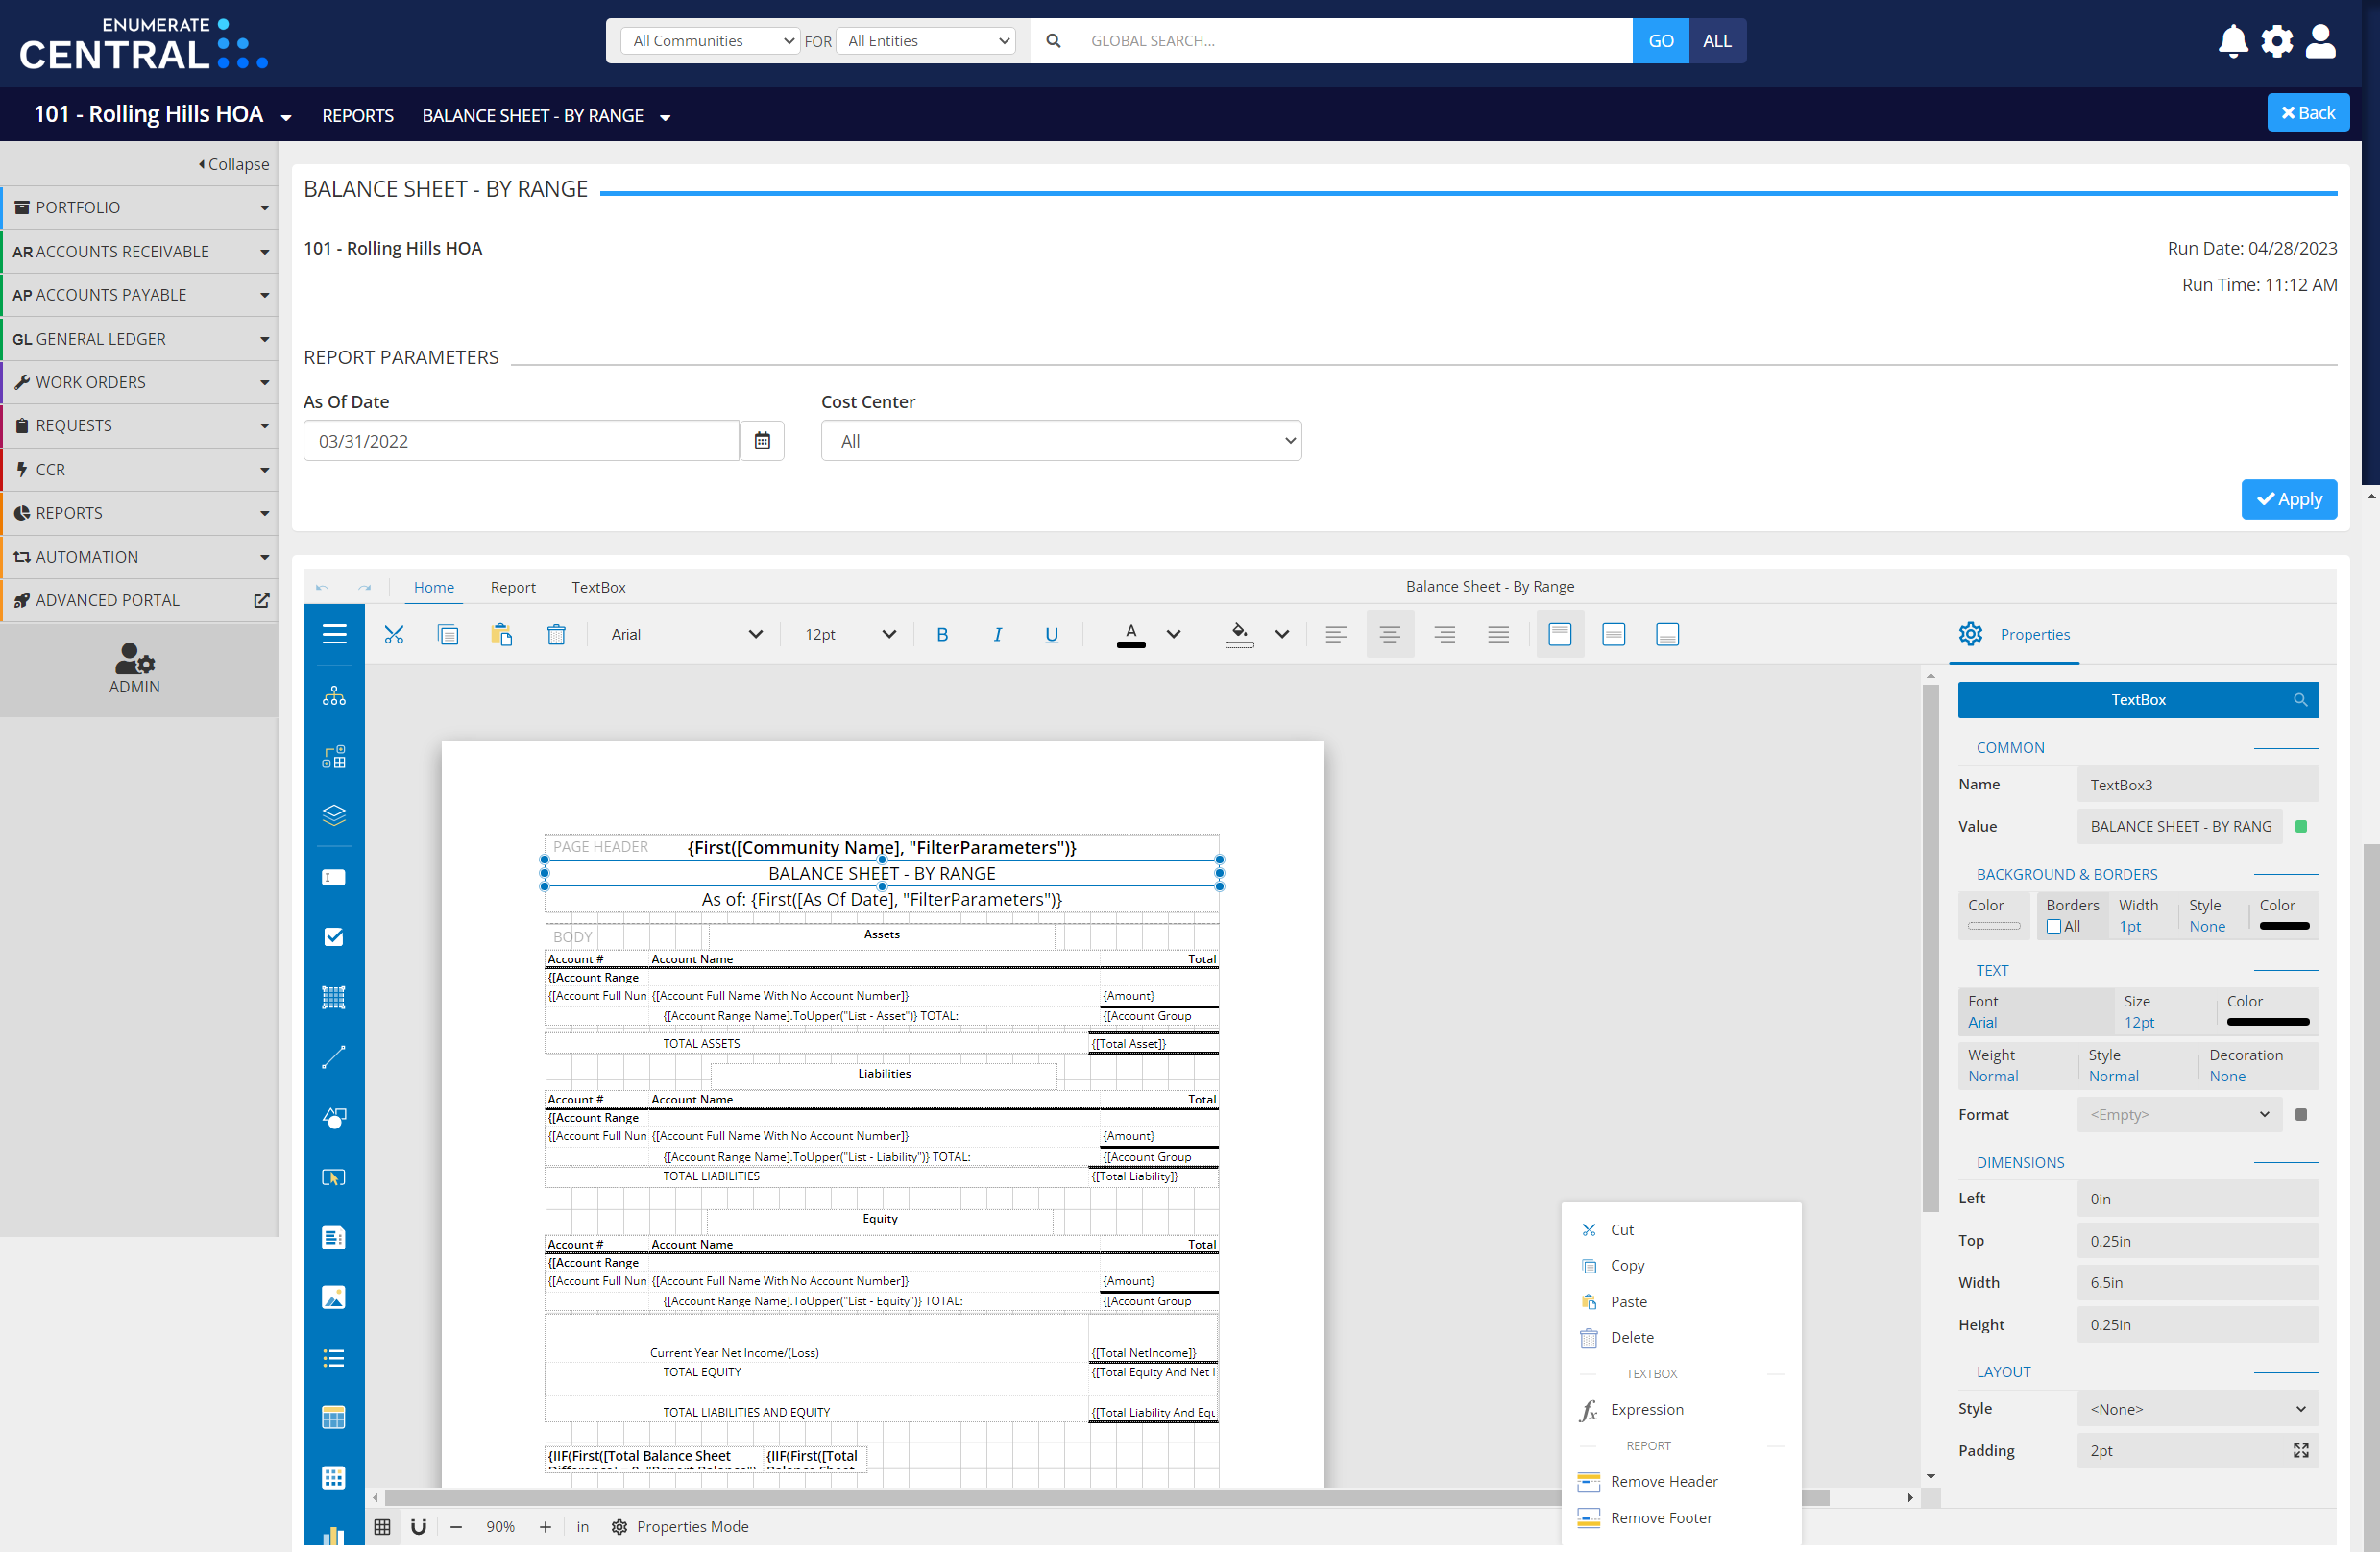Select the CheckBox tool in the left toolbar
The width and height of the screenshot is (2380, 1552).
pos(333,937)
